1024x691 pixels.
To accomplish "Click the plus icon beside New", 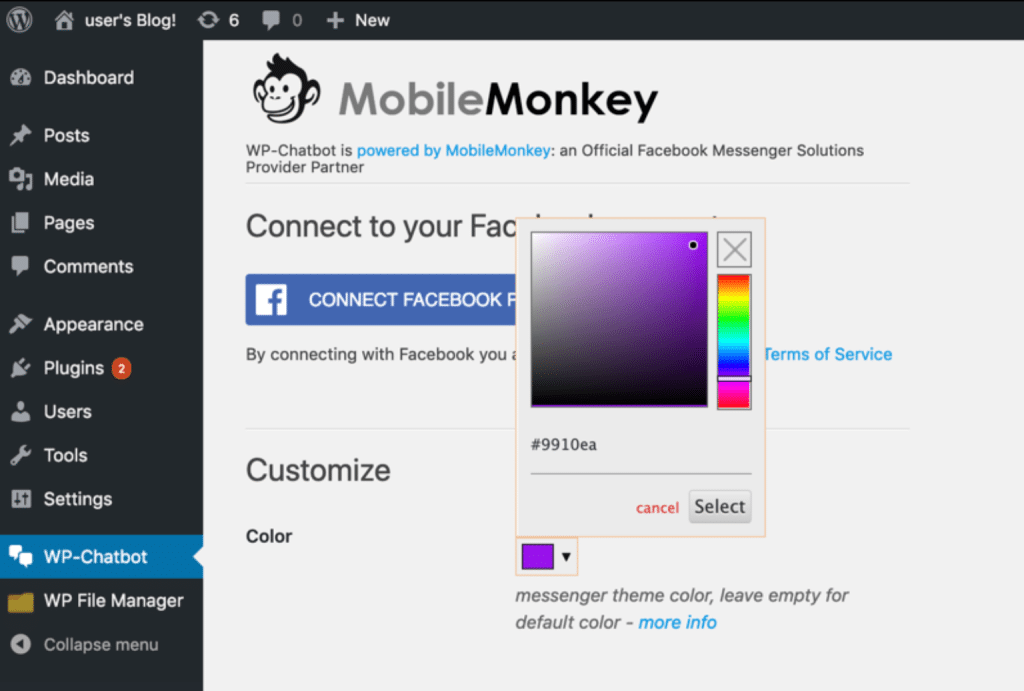I will click(x=335, y=21).
